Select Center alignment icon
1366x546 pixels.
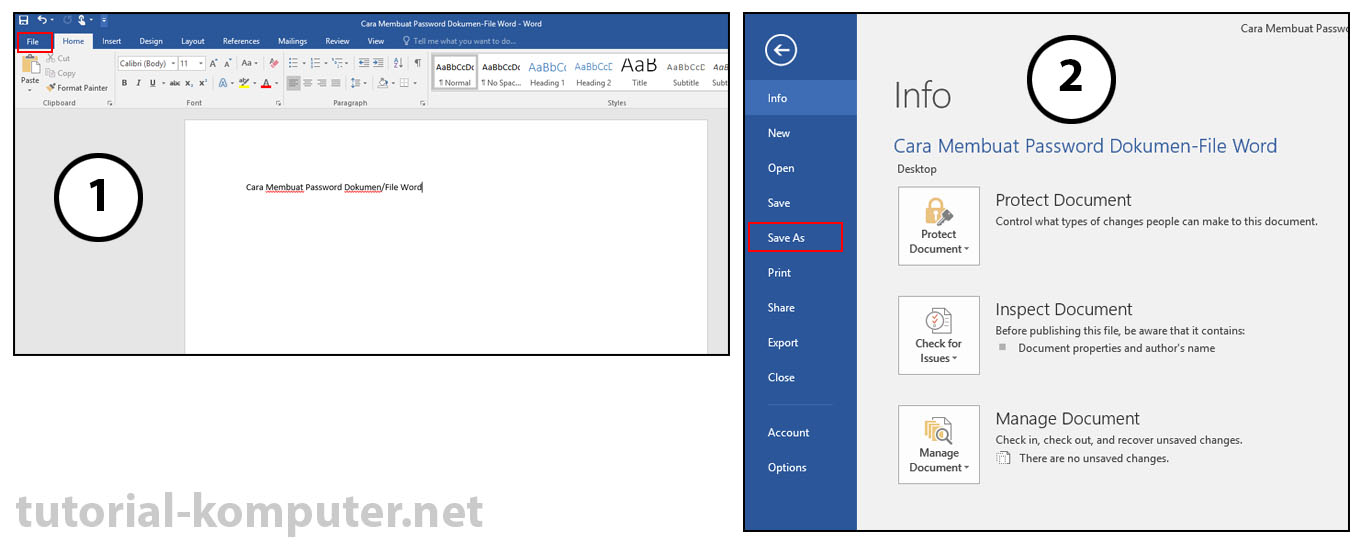click(x=308, y=83)
